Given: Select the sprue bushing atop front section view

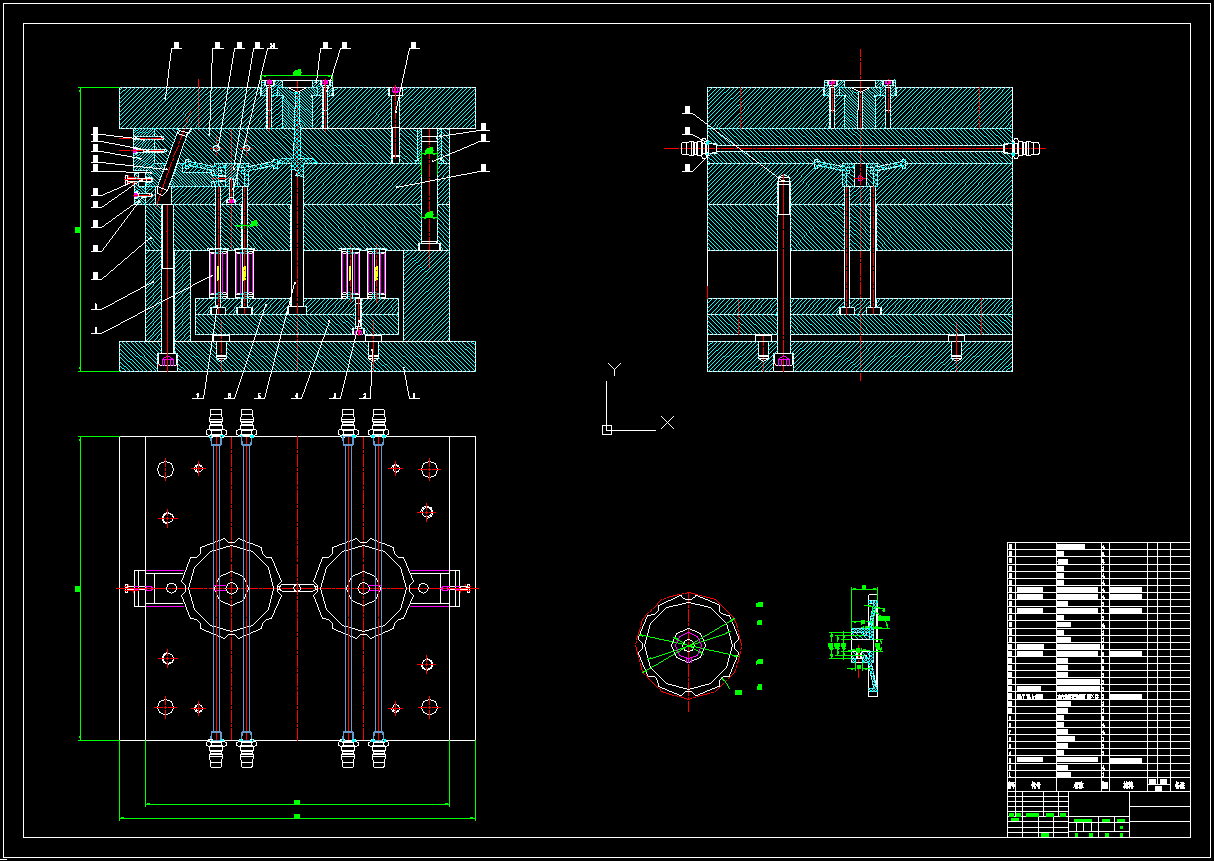Looking at the screenshot, I should pyautogui.click(x=298, y=104).
